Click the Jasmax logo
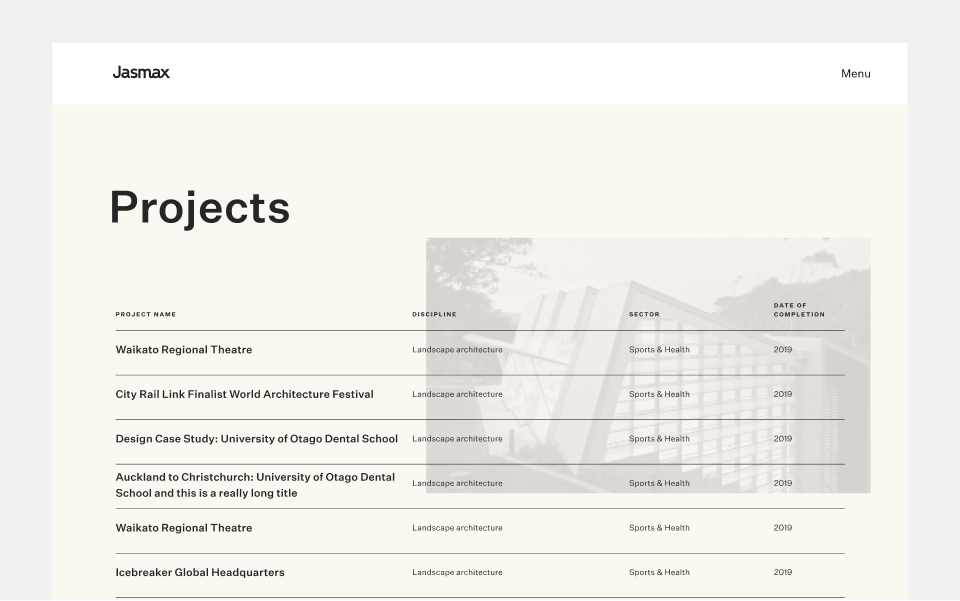The image size is (960, 601). (141, 73)
